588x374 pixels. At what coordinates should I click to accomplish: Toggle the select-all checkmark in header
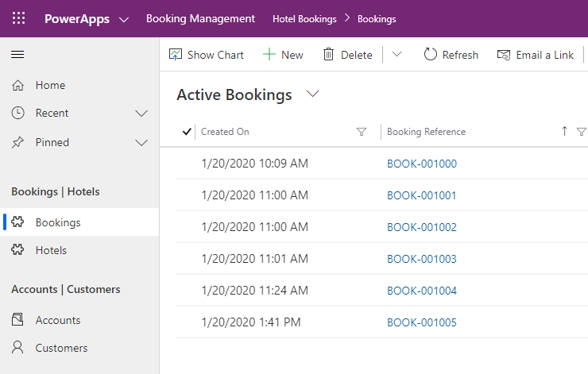[186, 132]
